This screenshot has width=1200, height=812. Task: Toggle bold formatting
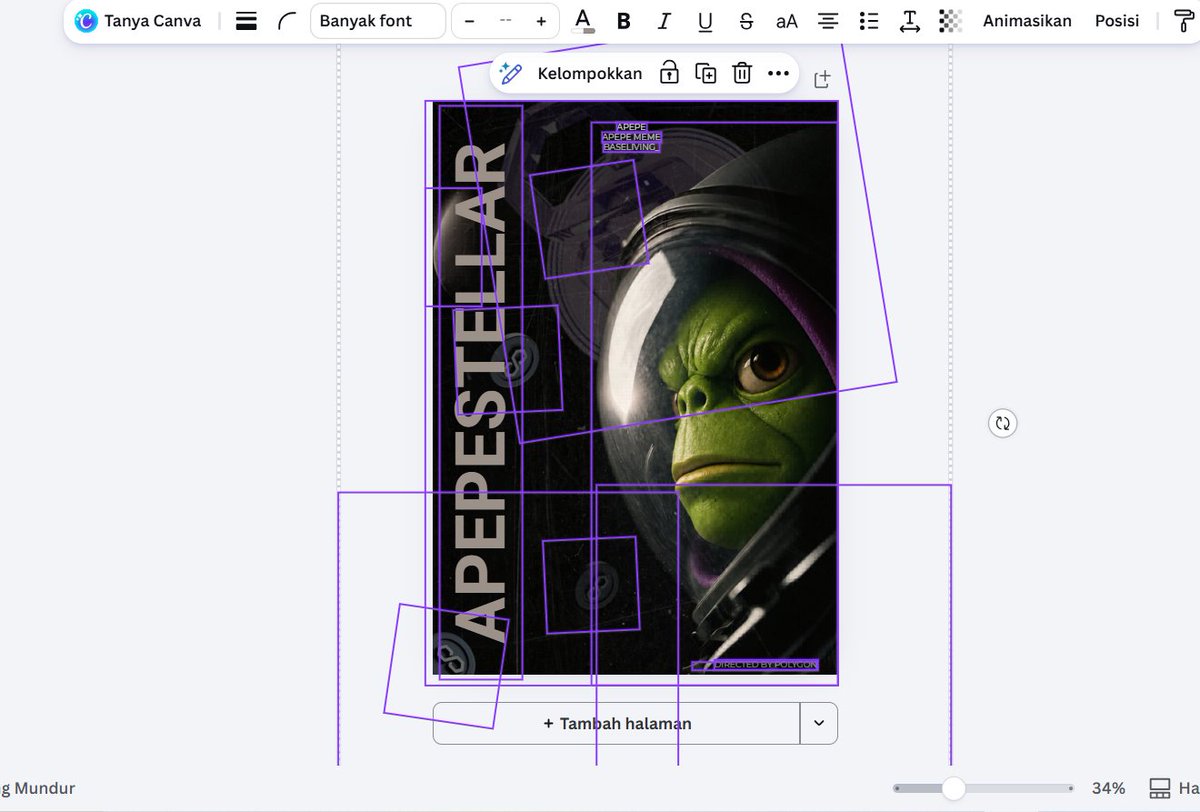[x=624, y=21]
